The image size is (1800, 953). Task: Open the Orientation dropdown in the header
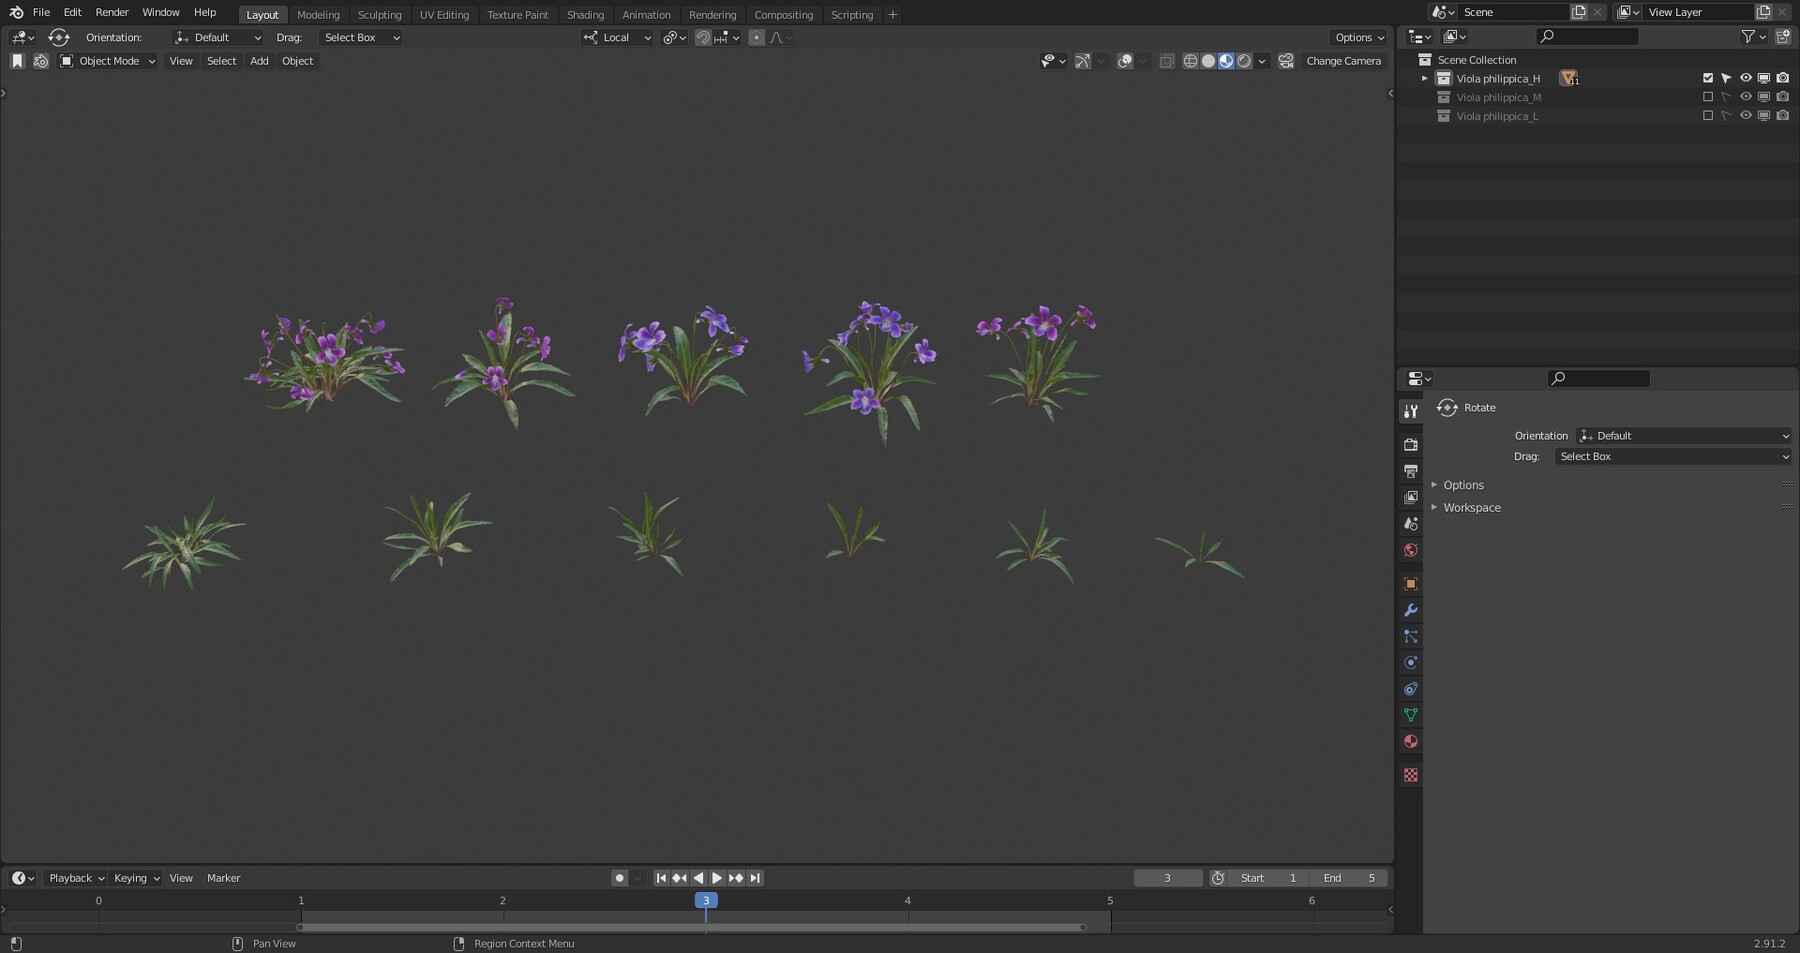[x=218, y=37]
